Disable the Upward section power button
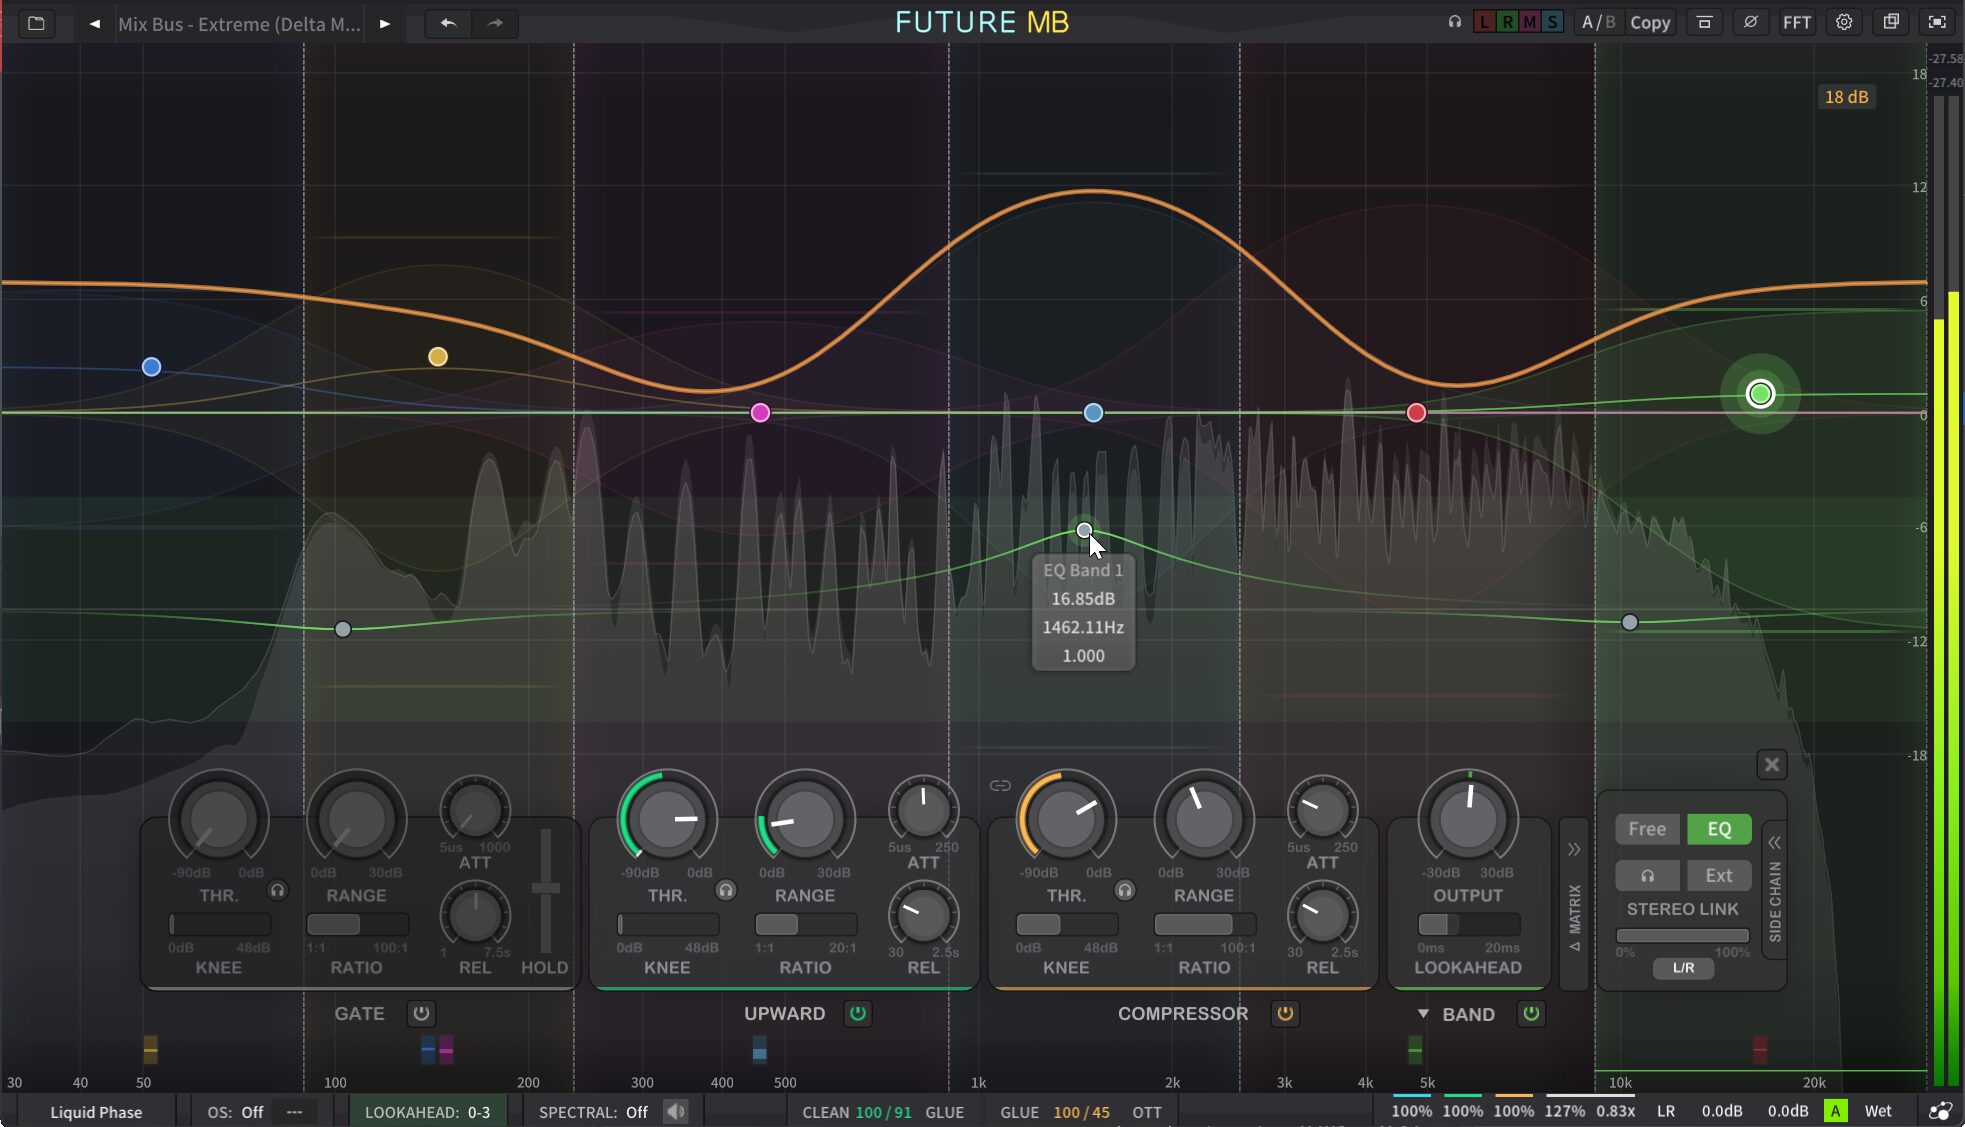This screenshot has width=1965, height=1127. (x=858, y=1013)
